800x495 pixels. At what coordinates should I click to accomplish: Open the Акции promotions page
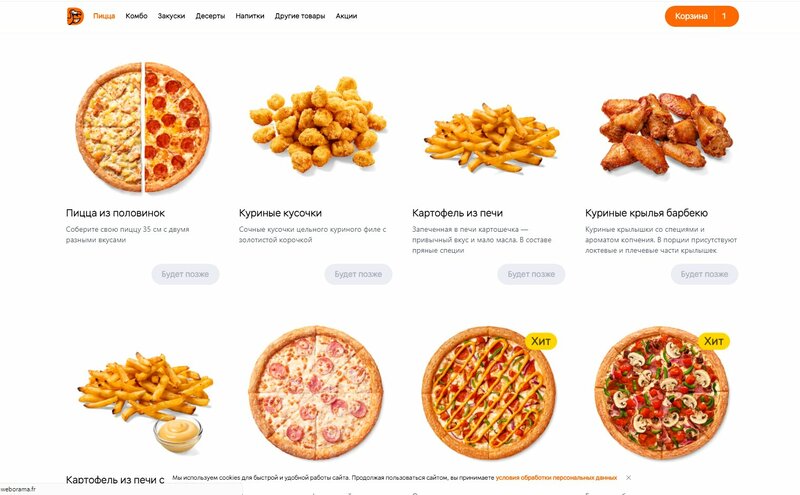tap(346, 16)
